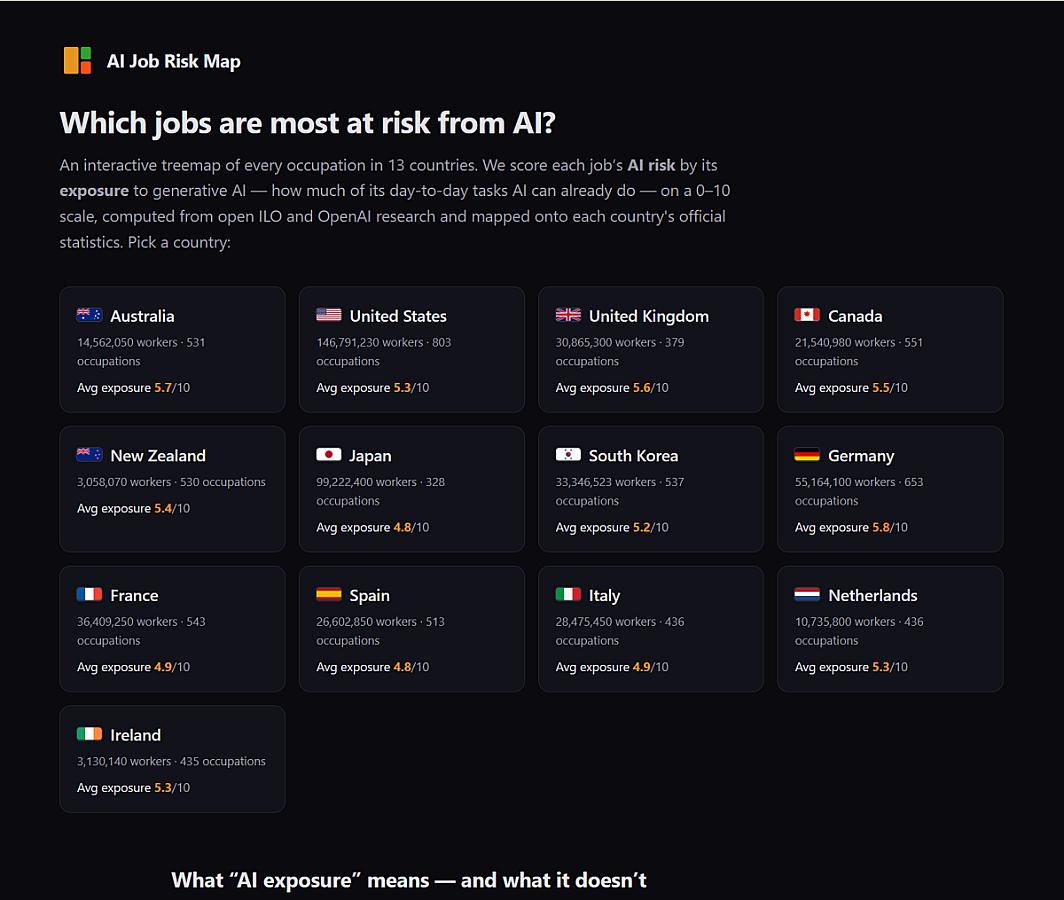Screen dimensions: 1064x900
Task: Open the Australia country name link
Action: point(142,316)
